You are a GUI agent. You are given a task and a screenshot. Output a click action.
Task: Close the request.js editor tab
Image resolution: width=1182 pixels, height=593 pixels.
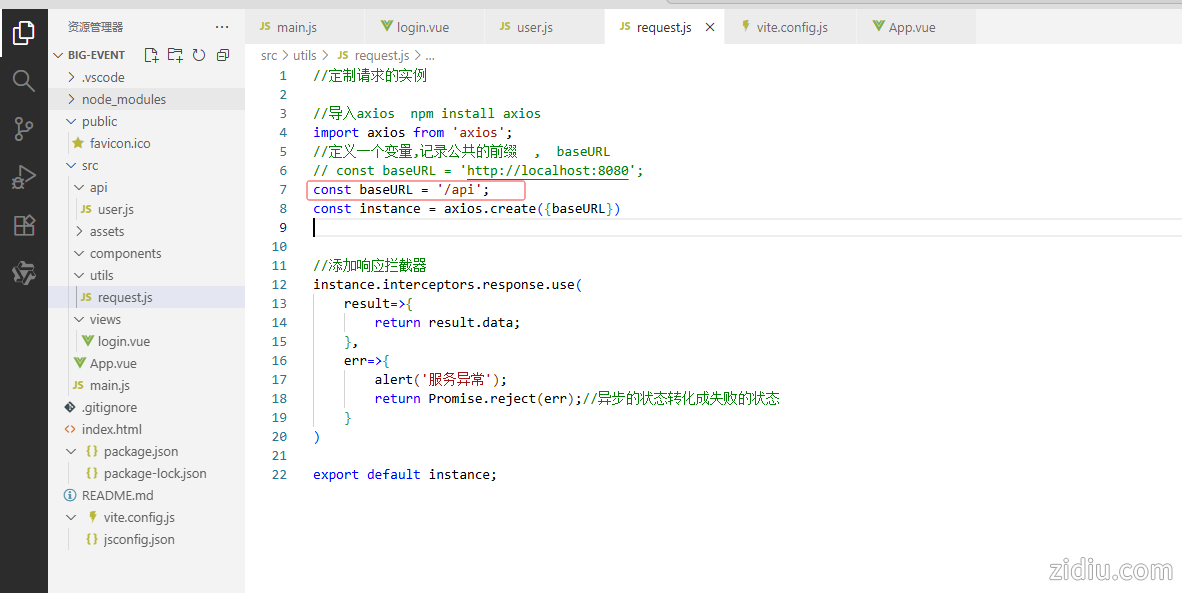click(710, 27)
